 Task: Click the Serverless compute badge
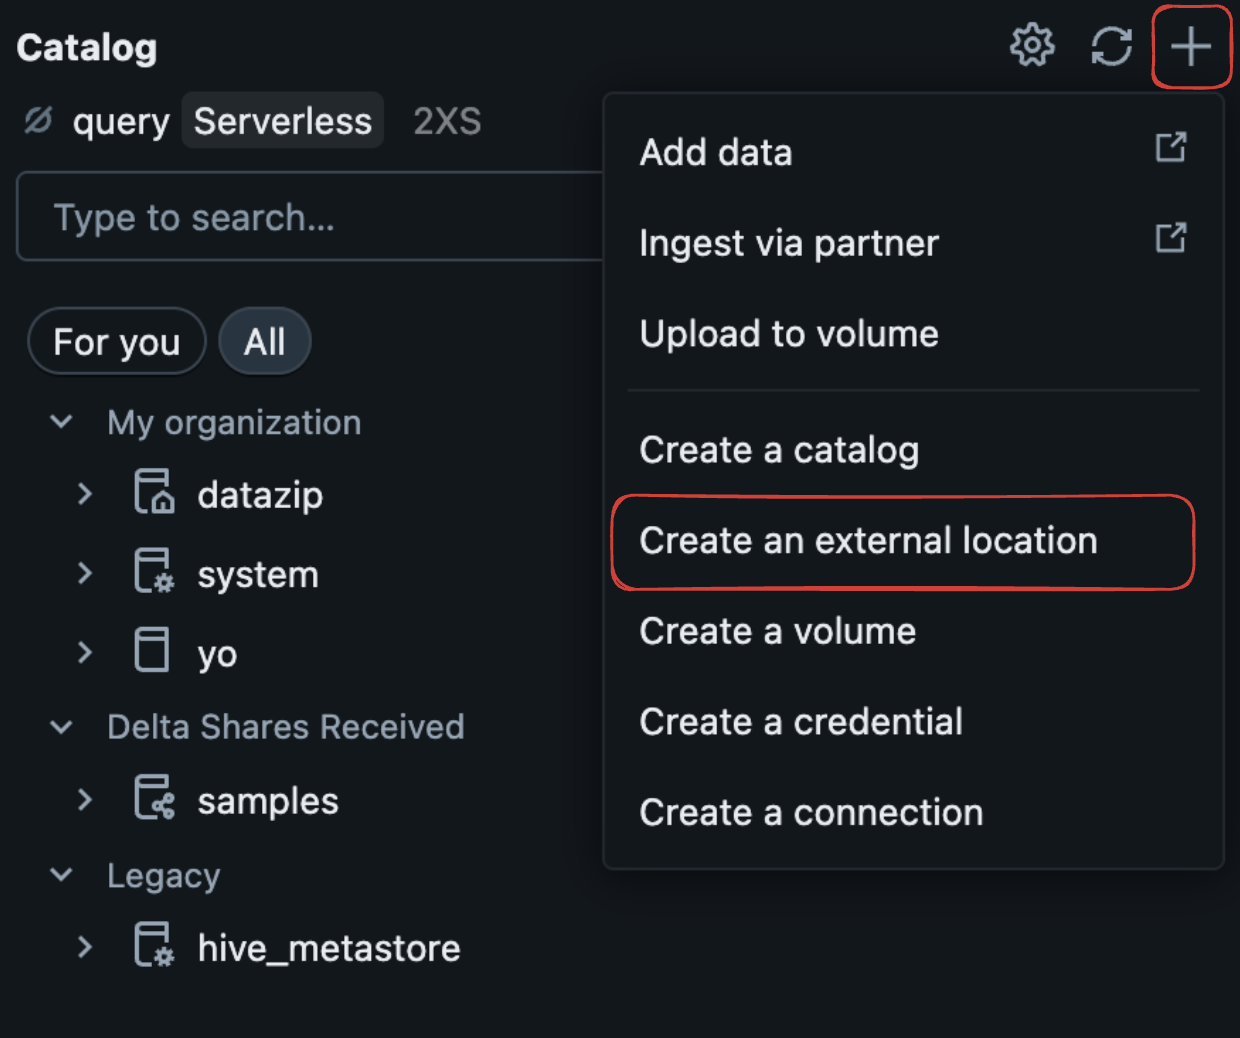pos(282,120)
